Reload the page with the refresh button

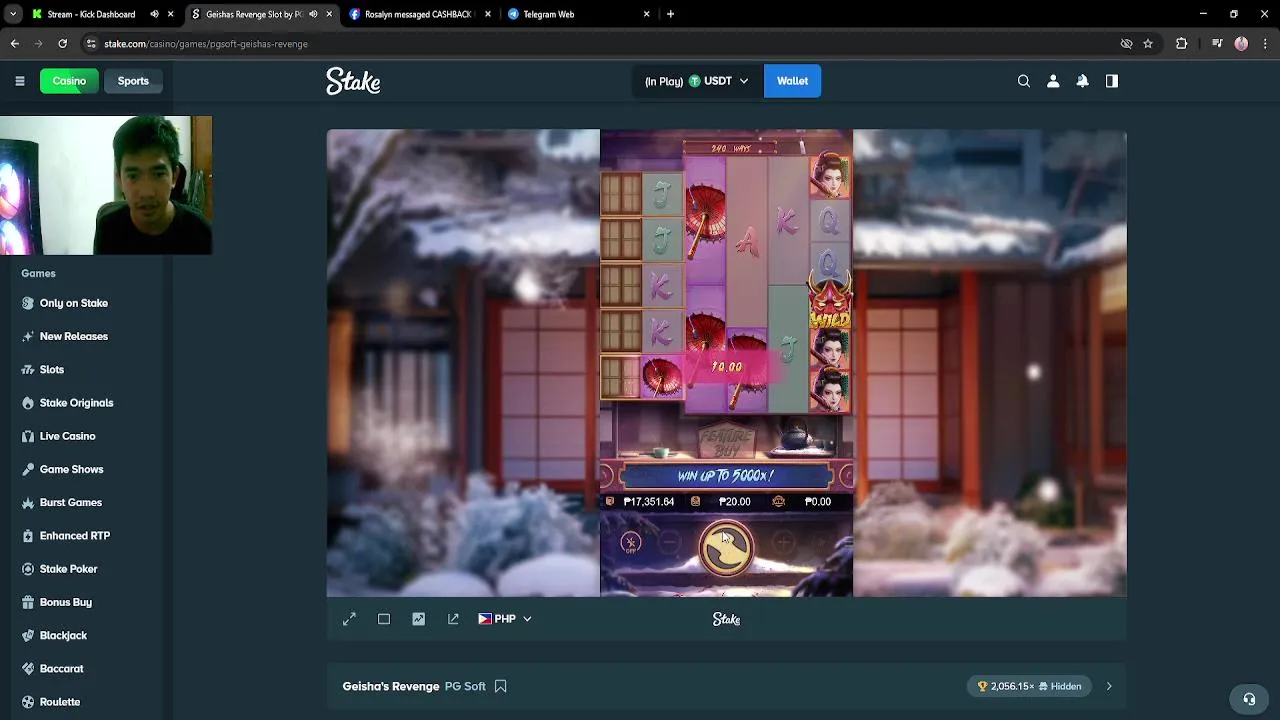[62, 44]
